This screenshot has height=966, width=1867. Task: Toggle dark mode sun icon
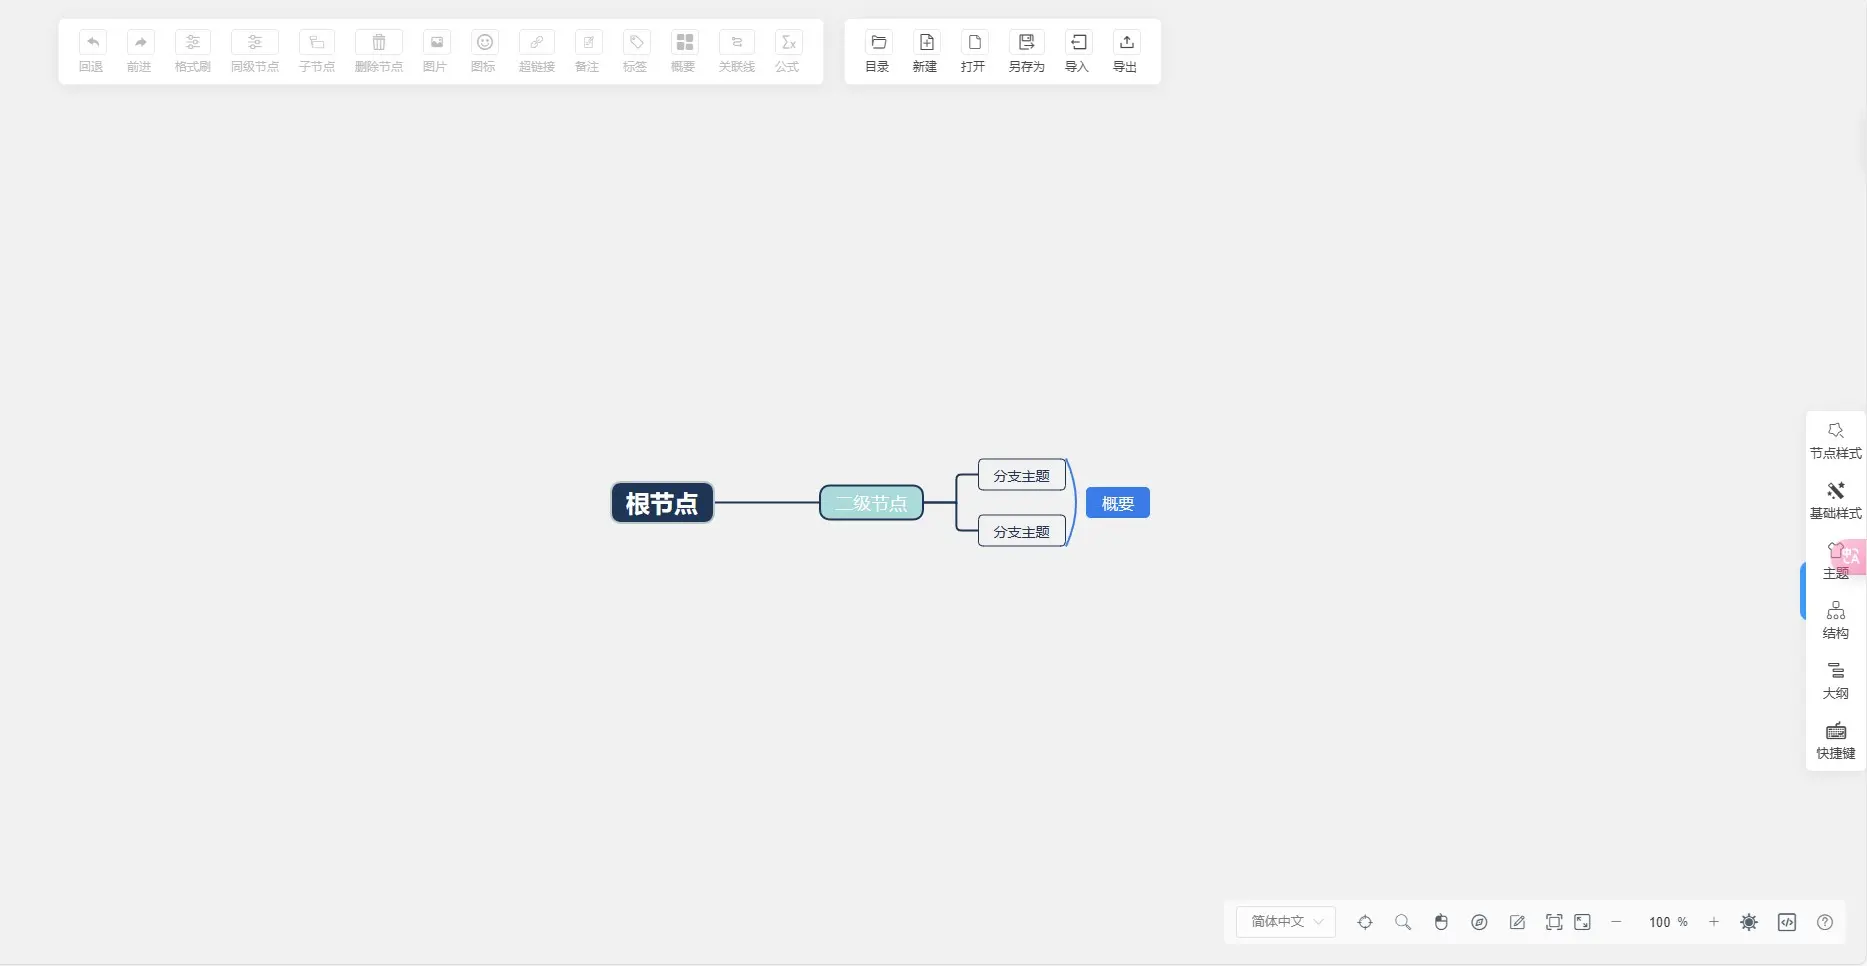pos(1748,922)
